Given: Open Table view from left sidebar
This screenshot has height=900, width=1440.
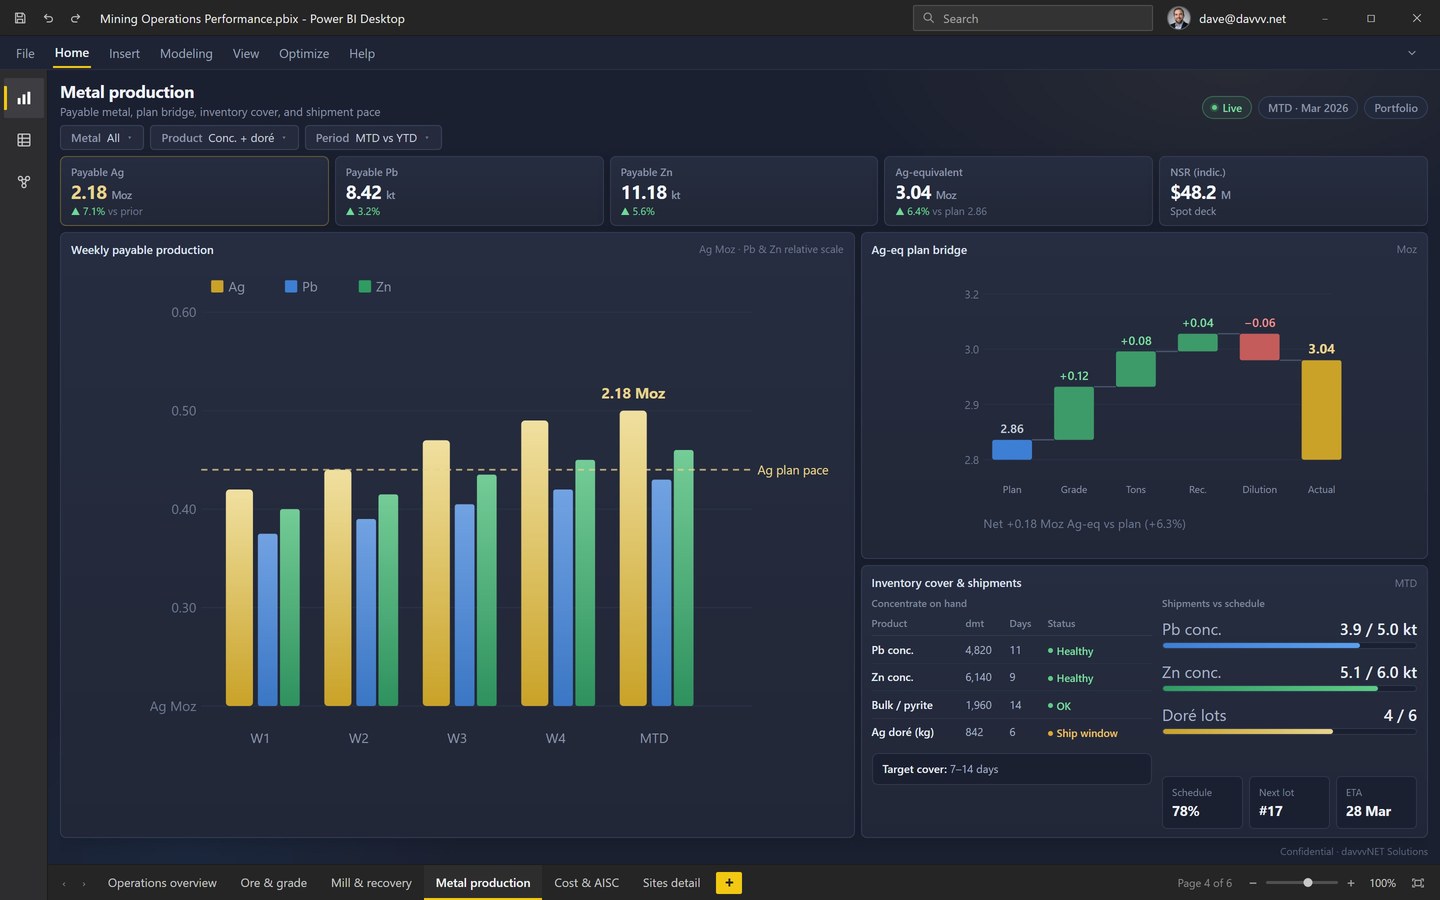Looking at the screenshot, I should (24, 140).
